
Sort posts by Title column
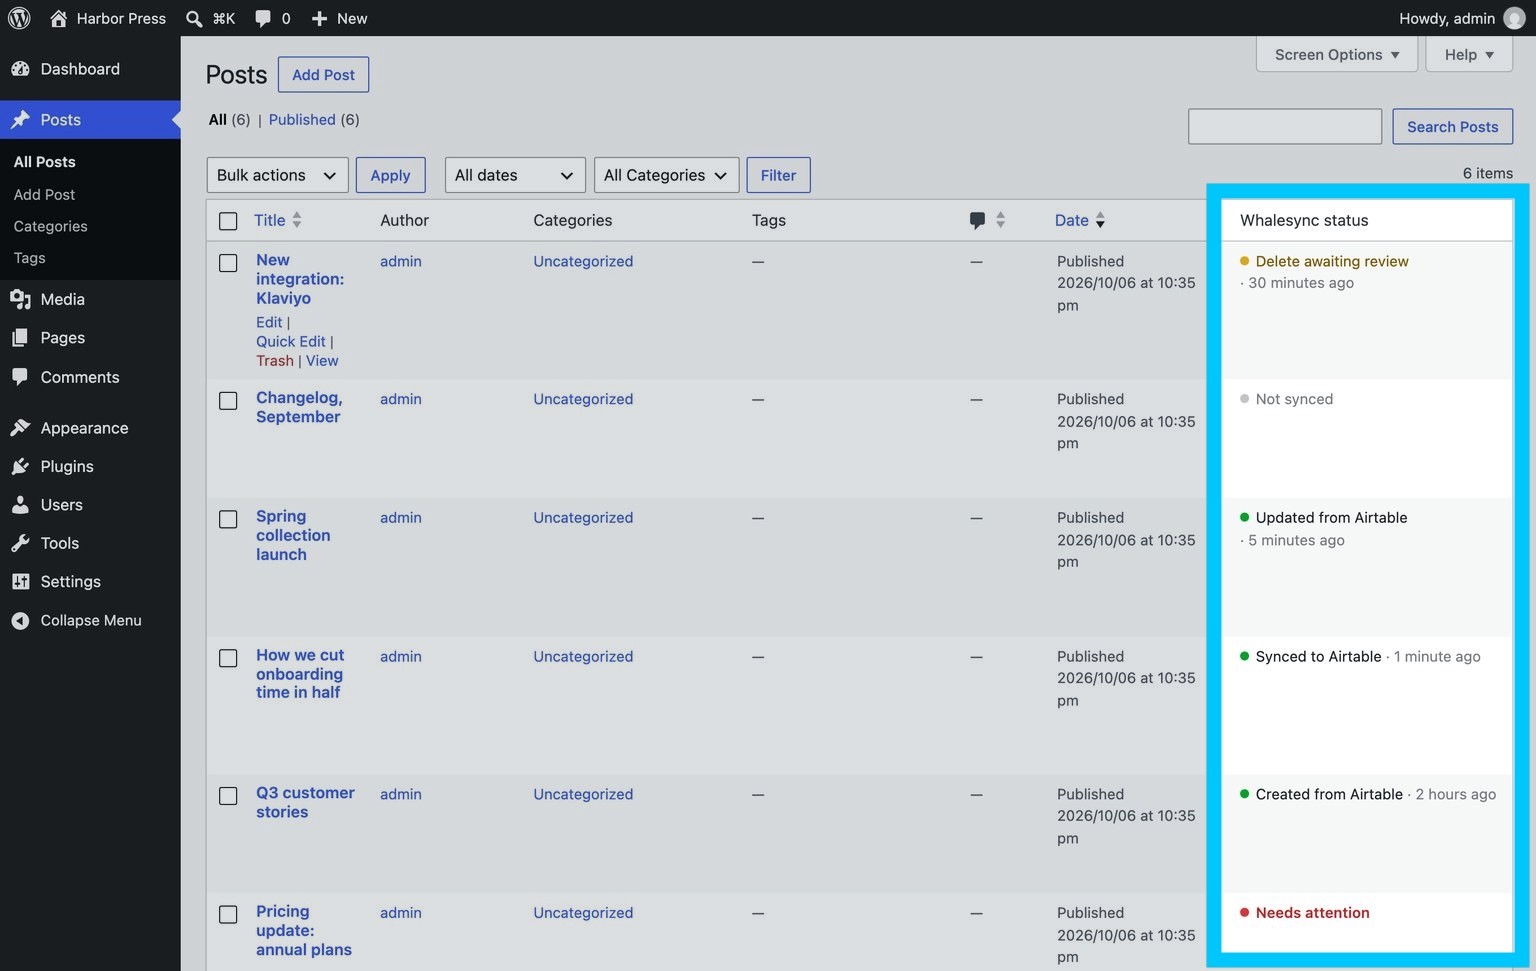click(277, 220)
